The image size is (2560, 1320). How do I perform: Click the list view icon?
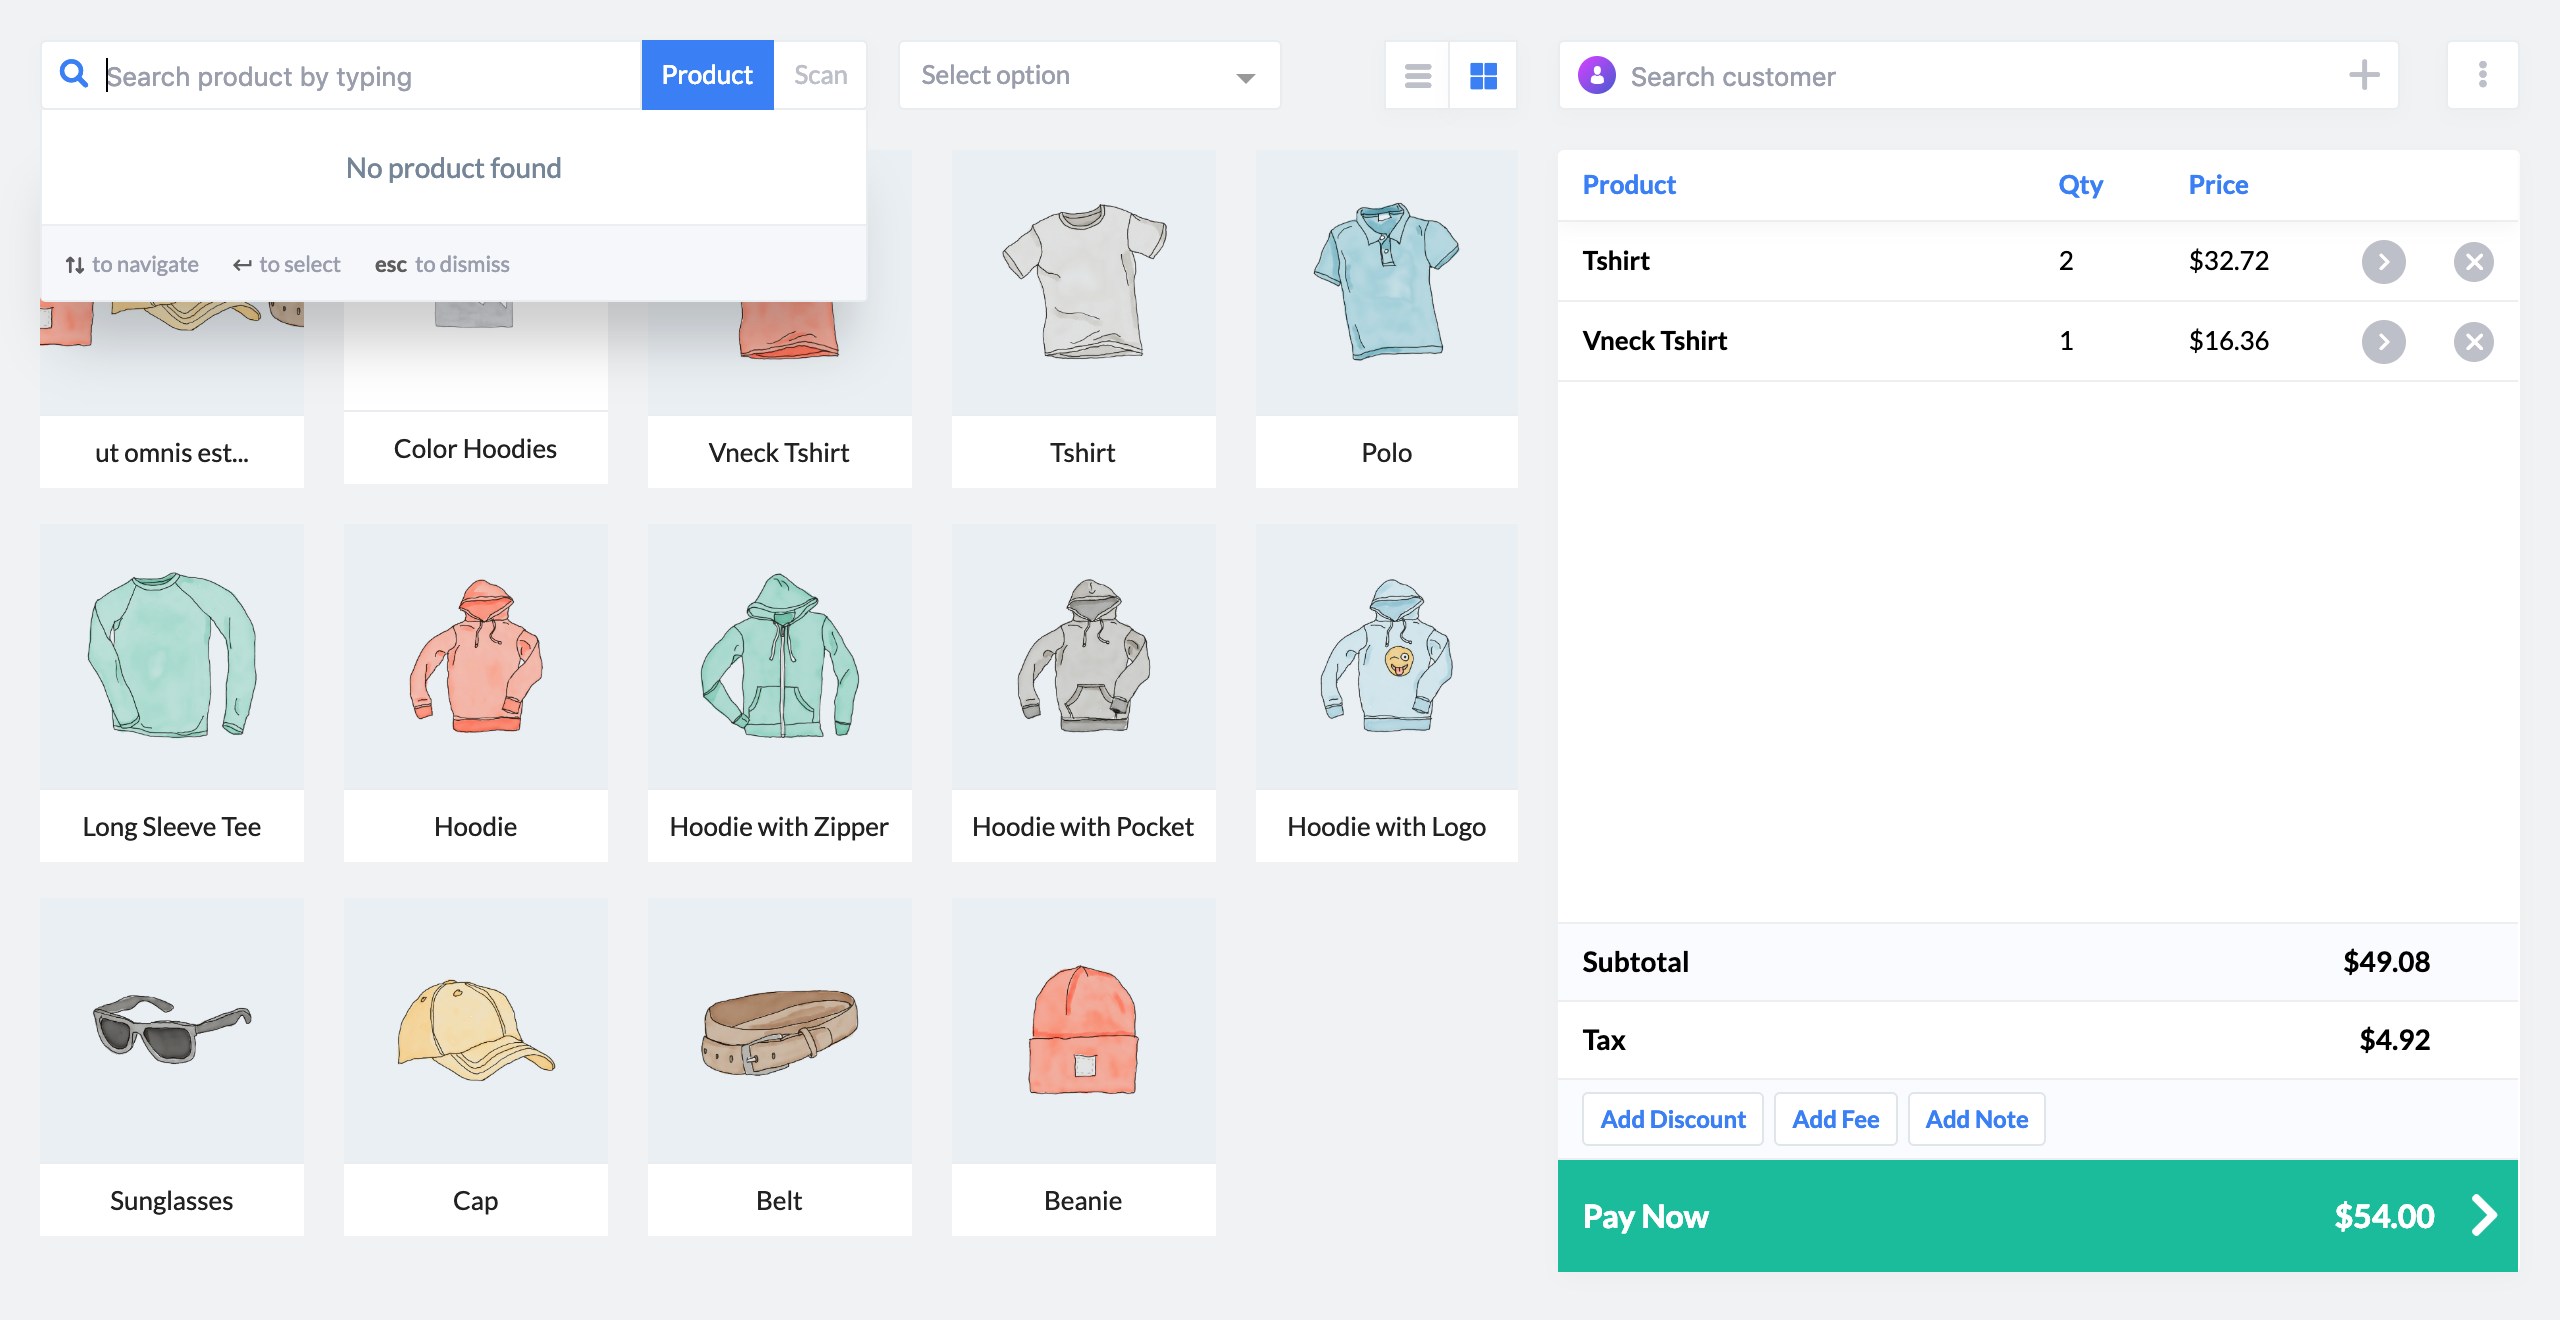click(1417, 76)
